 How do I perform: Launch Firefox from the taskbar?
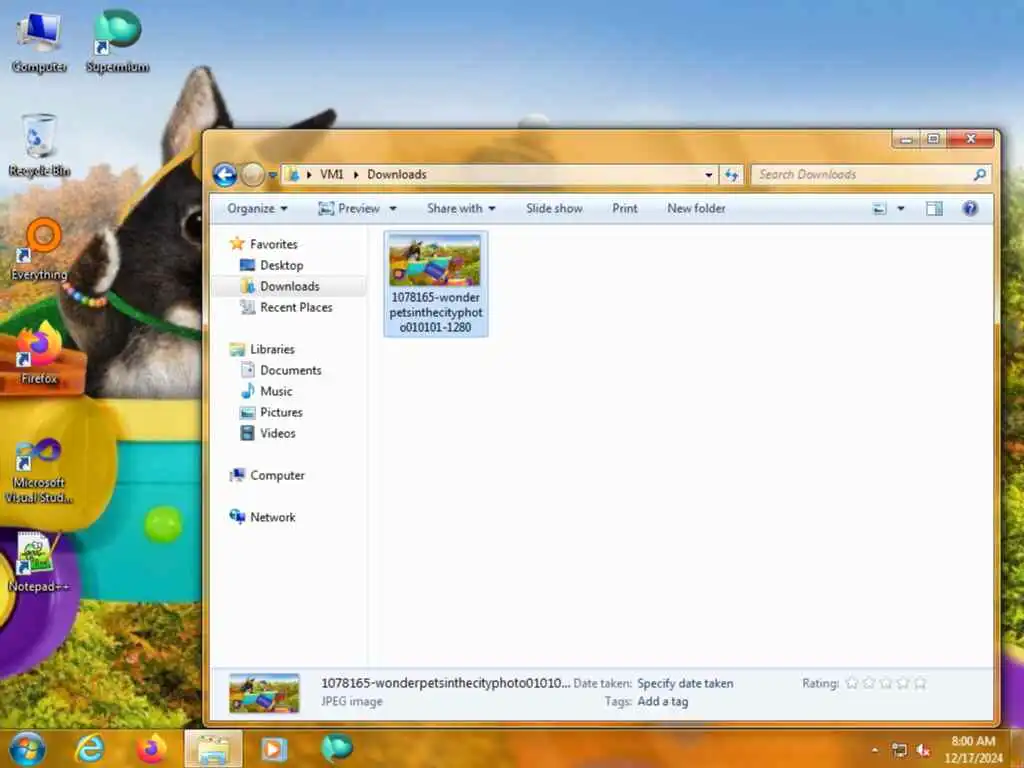(151, 749)
